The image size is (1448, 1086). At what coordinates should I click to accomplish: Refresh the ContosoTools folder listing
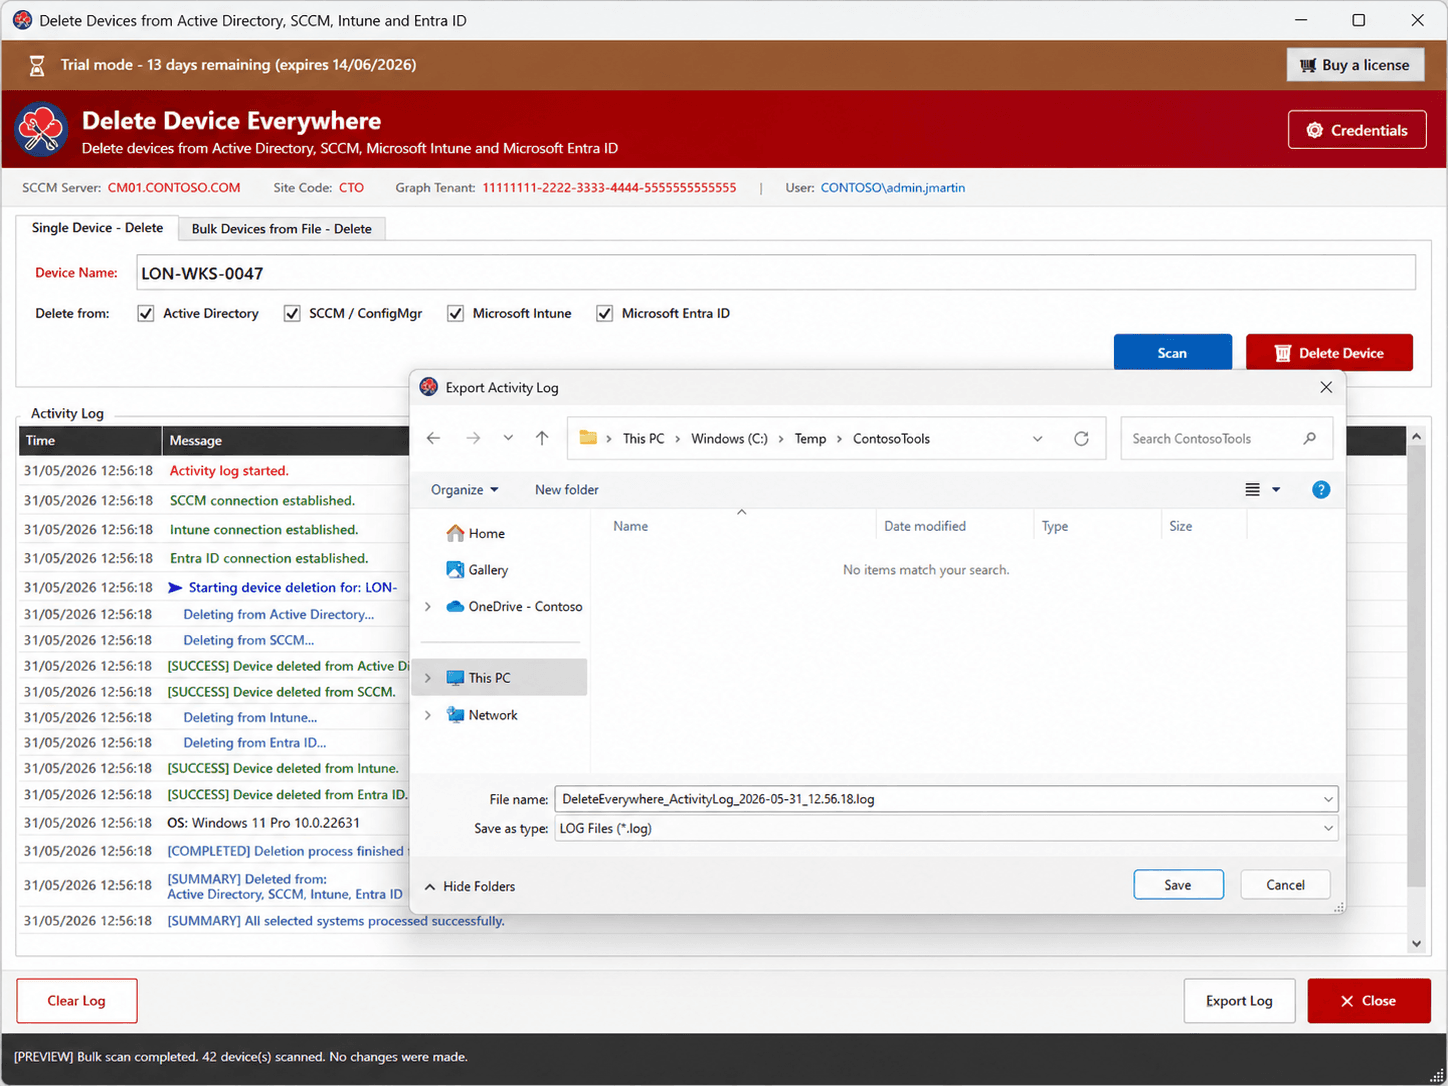(1081, 438)
